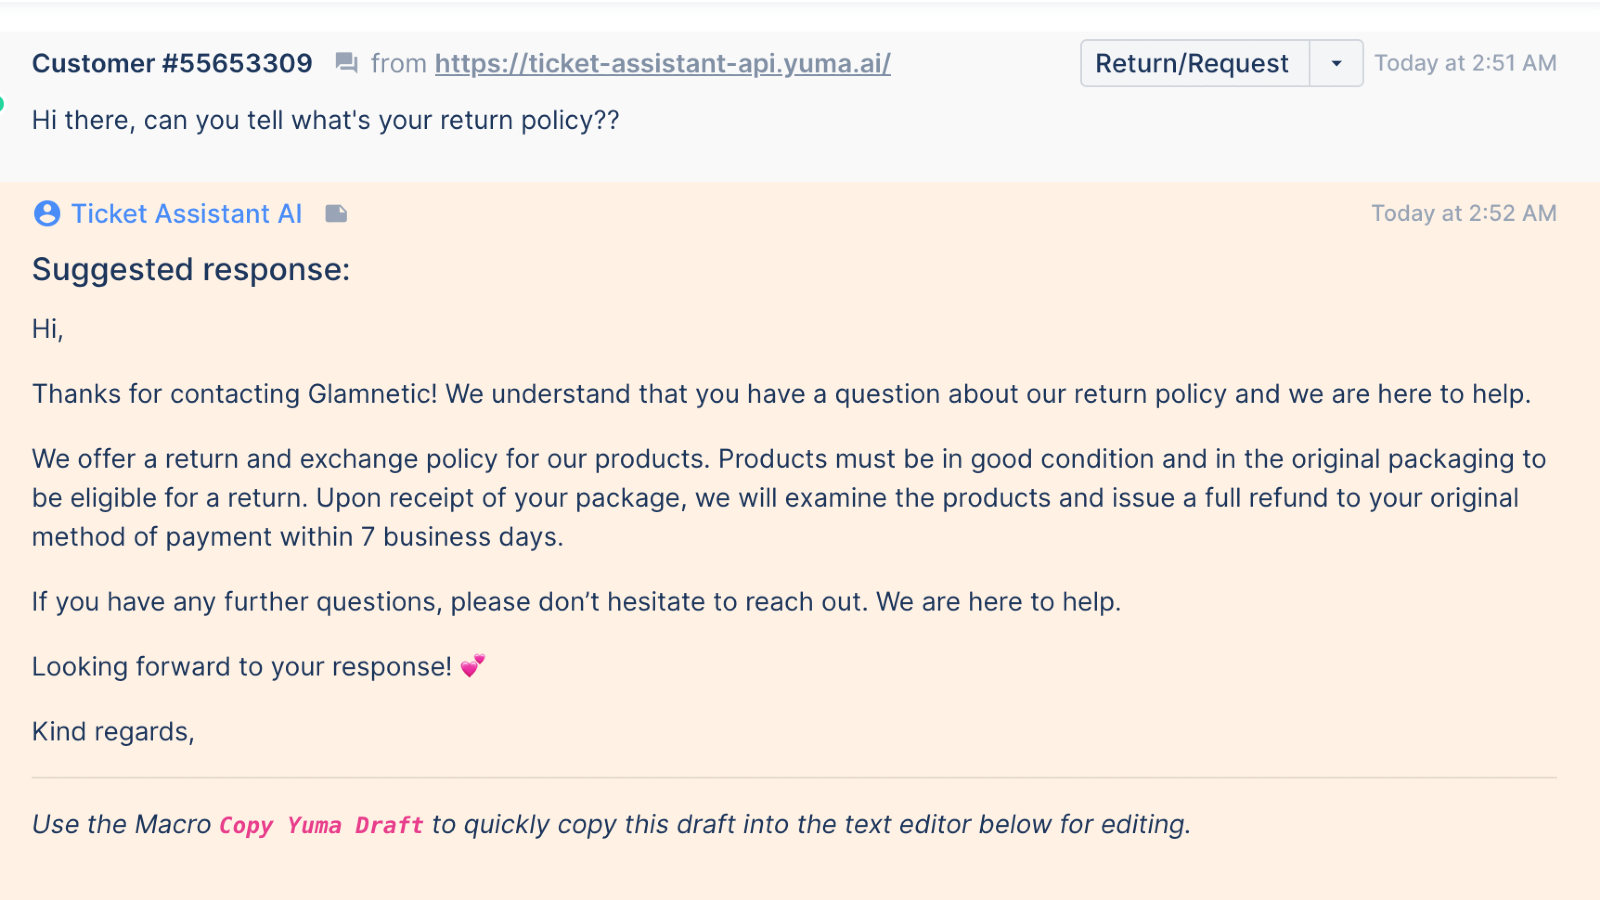This screenshot has width=1600, height=900.
Task: Click the chat bubble icon beside customer name
Action: click(x=346, y=64)
